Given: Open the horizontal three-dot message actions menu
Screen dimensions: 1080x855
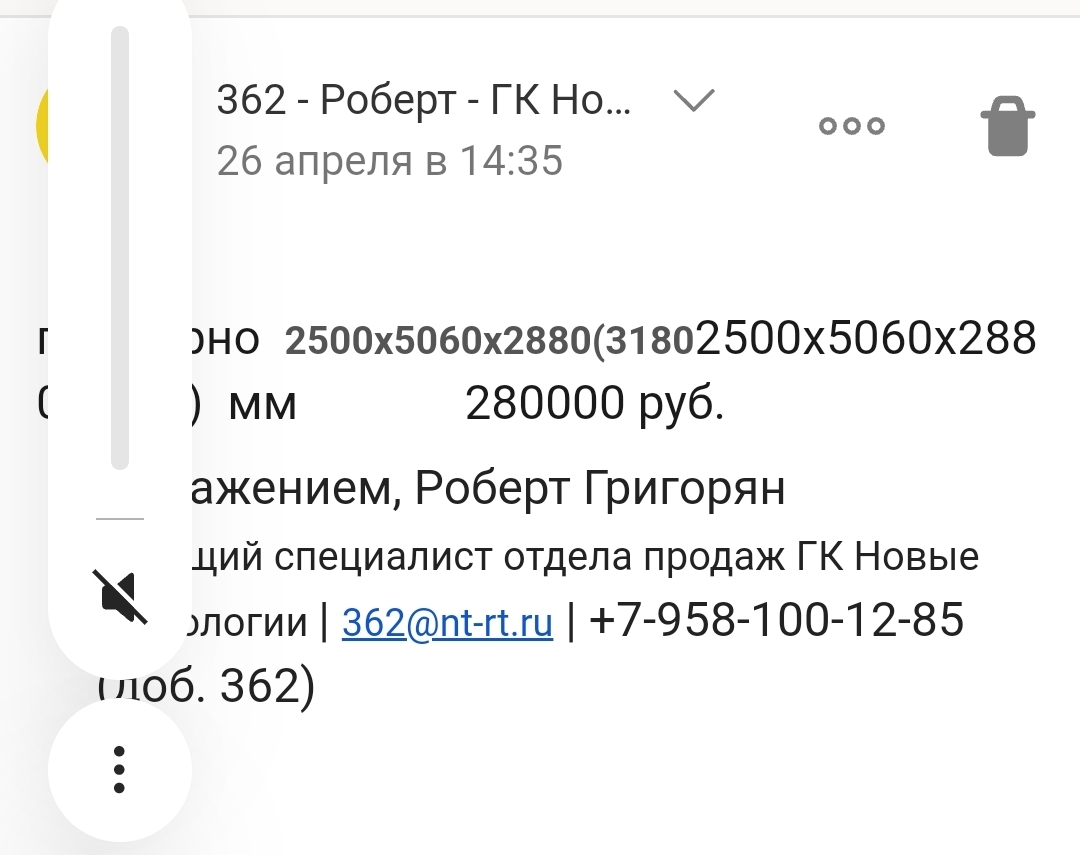Looking at the screenshot, I should click(x=852, y=126).
